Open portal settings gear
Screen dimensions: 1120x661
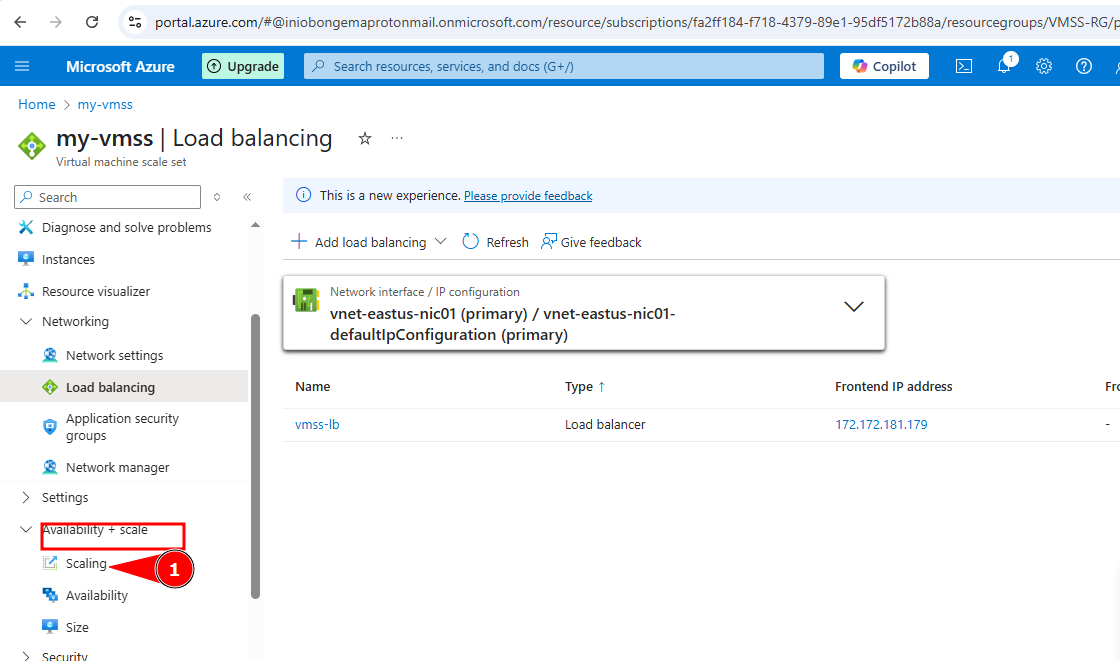(x=1044, y=66)
